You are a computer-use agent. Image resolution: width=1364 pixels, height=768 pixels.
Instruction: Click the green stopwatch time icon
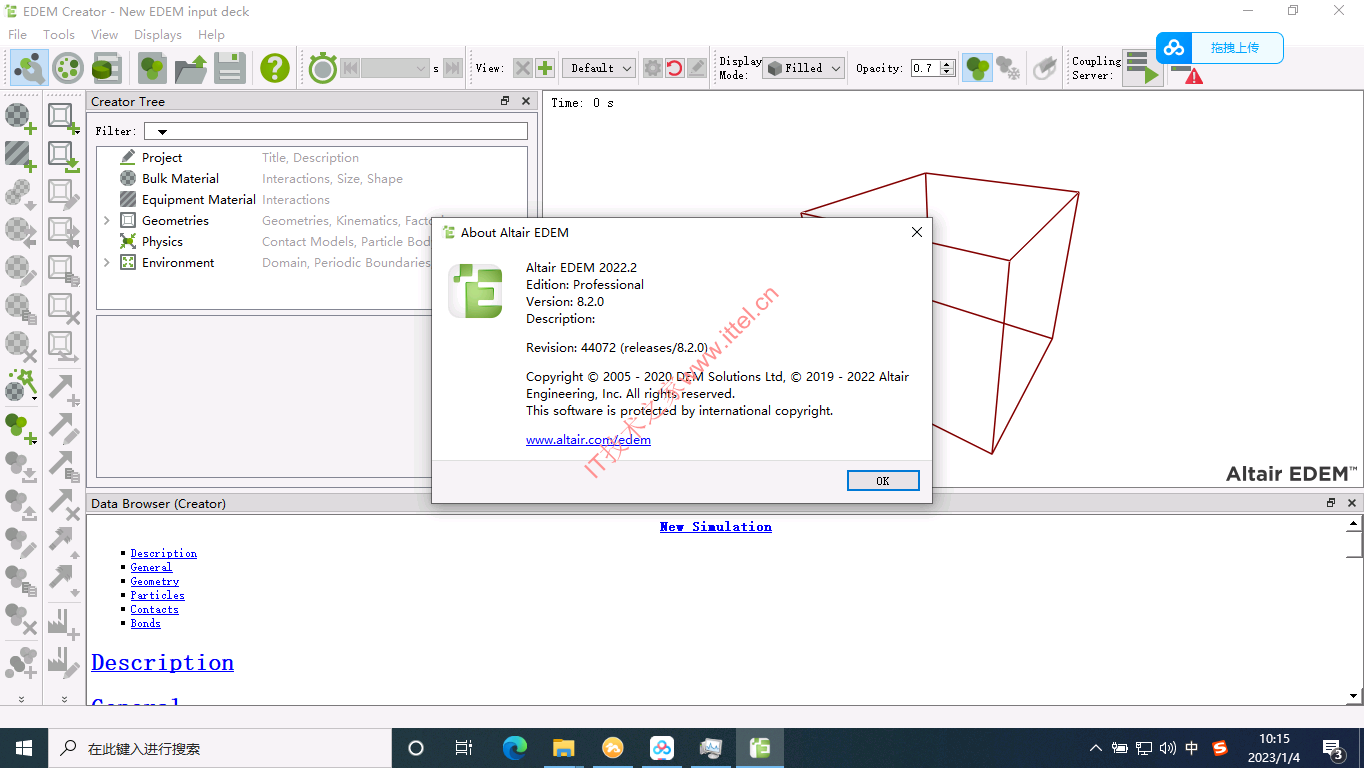(322, 68)
